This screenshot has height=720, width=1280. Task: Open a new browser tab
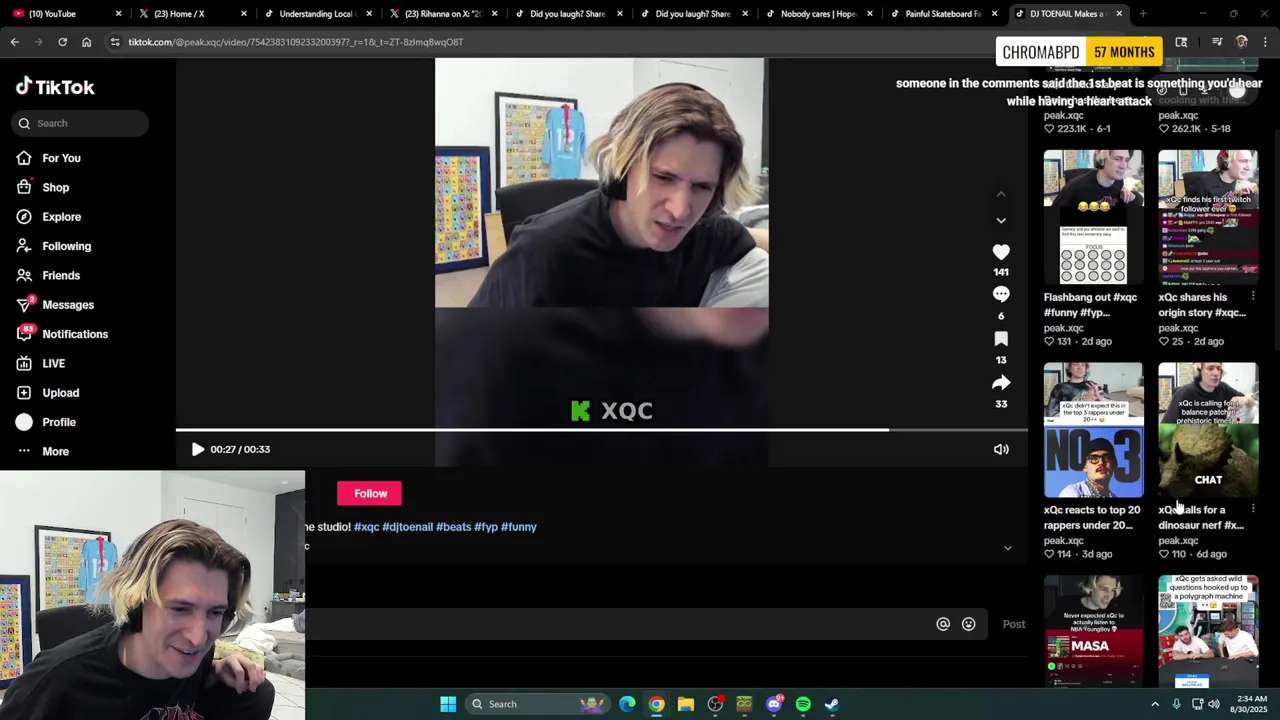click(x=1143, y=14)
